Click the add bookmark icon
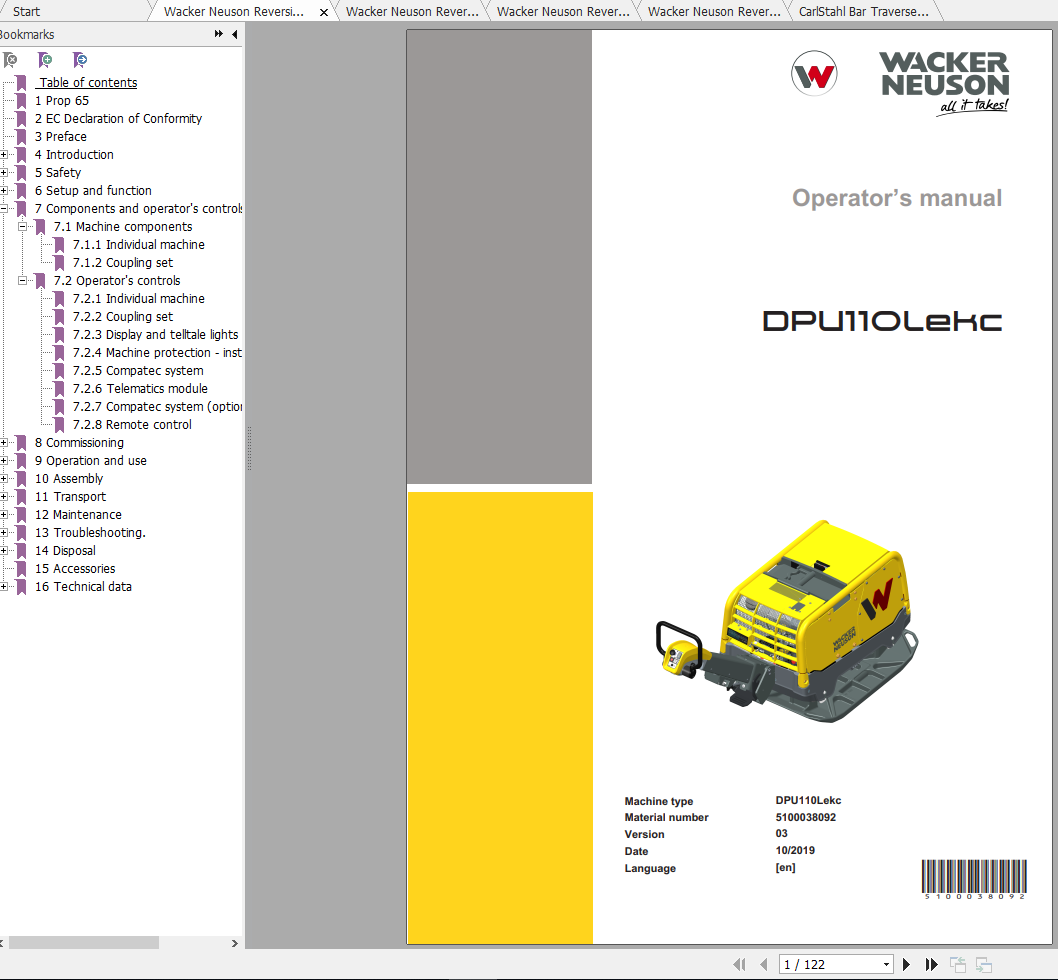This screenshot has width=1058, height=980. point(45,60)
